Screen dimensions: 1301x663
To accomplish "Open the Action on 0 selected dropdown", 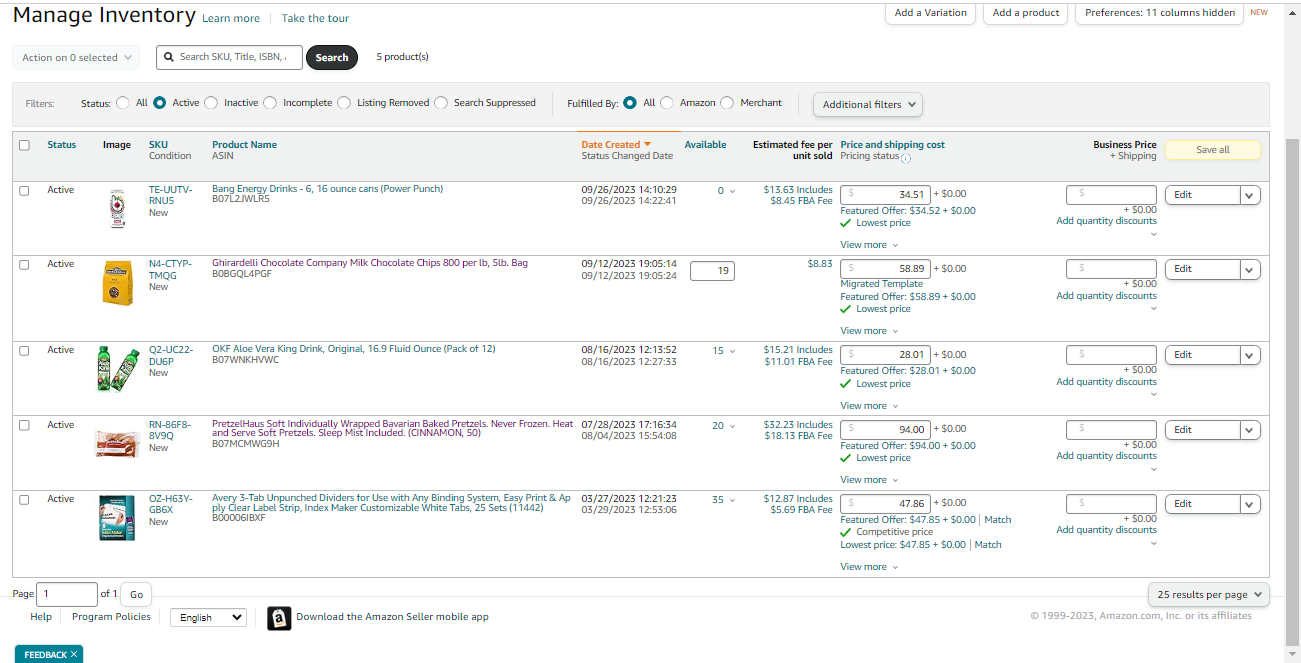I will [x=76, y=57].
